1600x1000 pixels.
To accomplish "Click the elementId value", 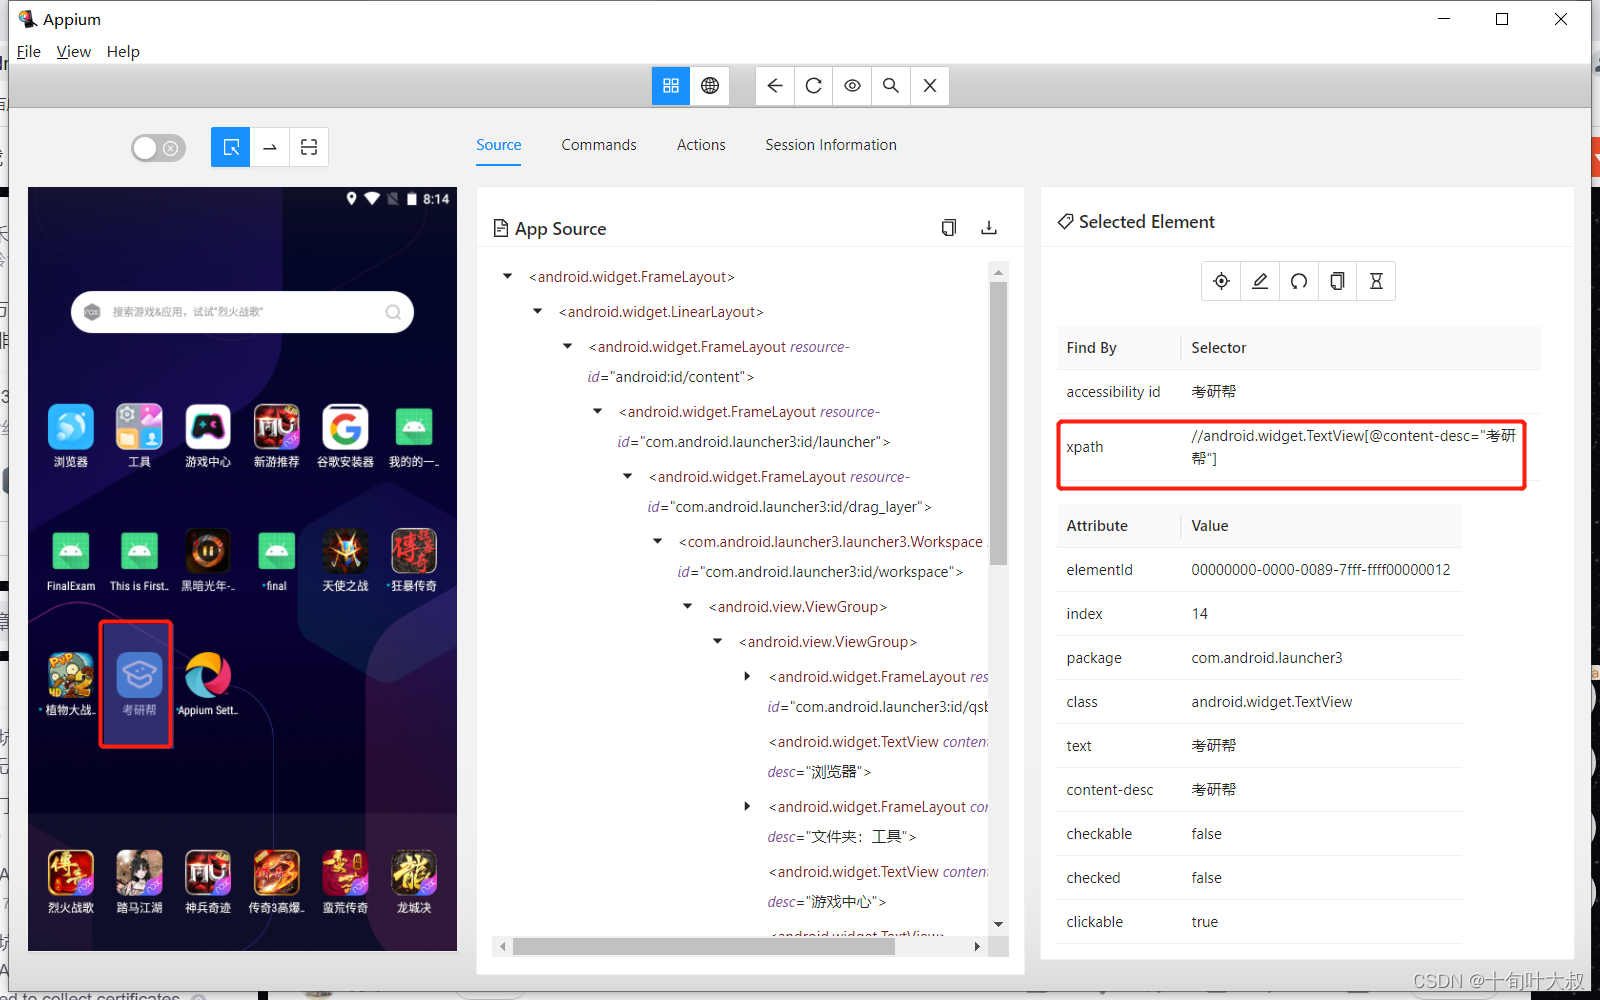I will (x=1321, y=570).
